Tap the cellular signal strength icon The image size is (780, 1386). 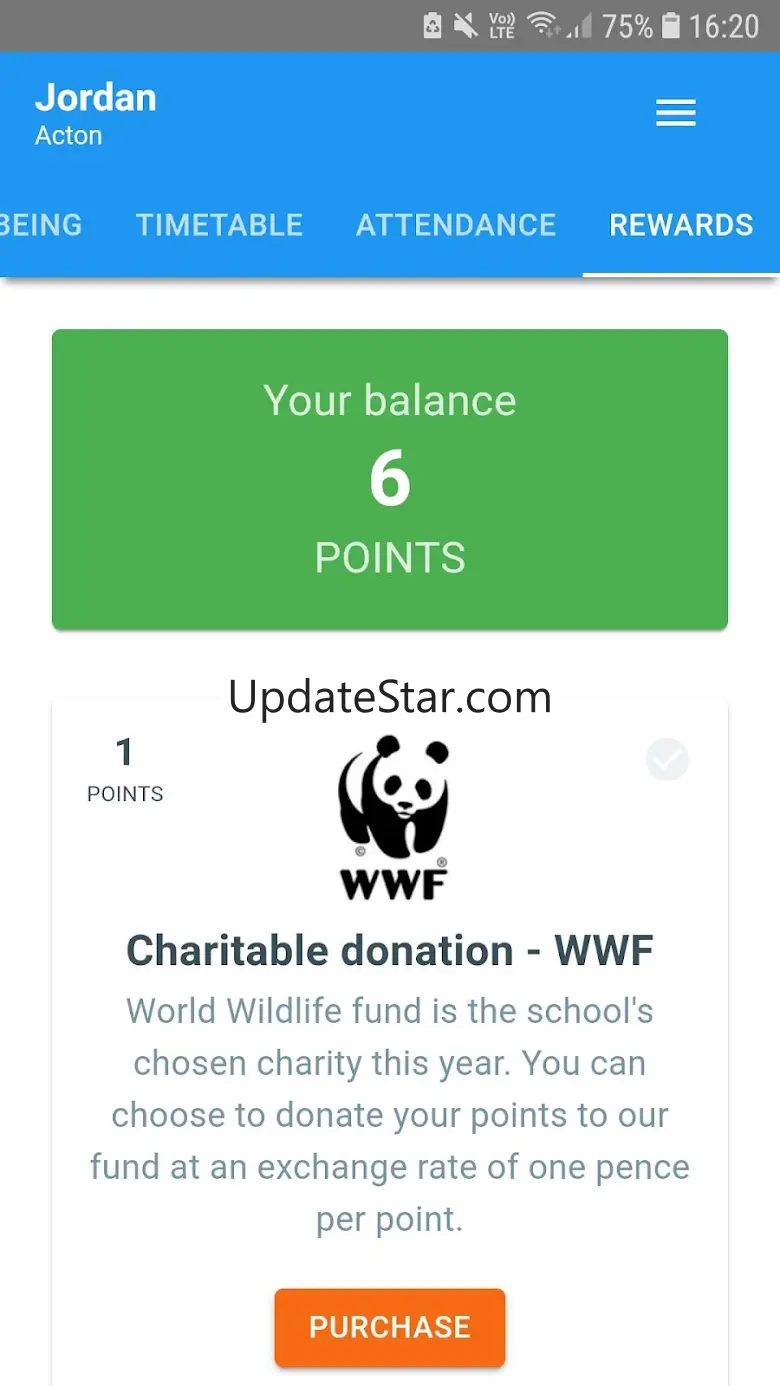(579, 25)
